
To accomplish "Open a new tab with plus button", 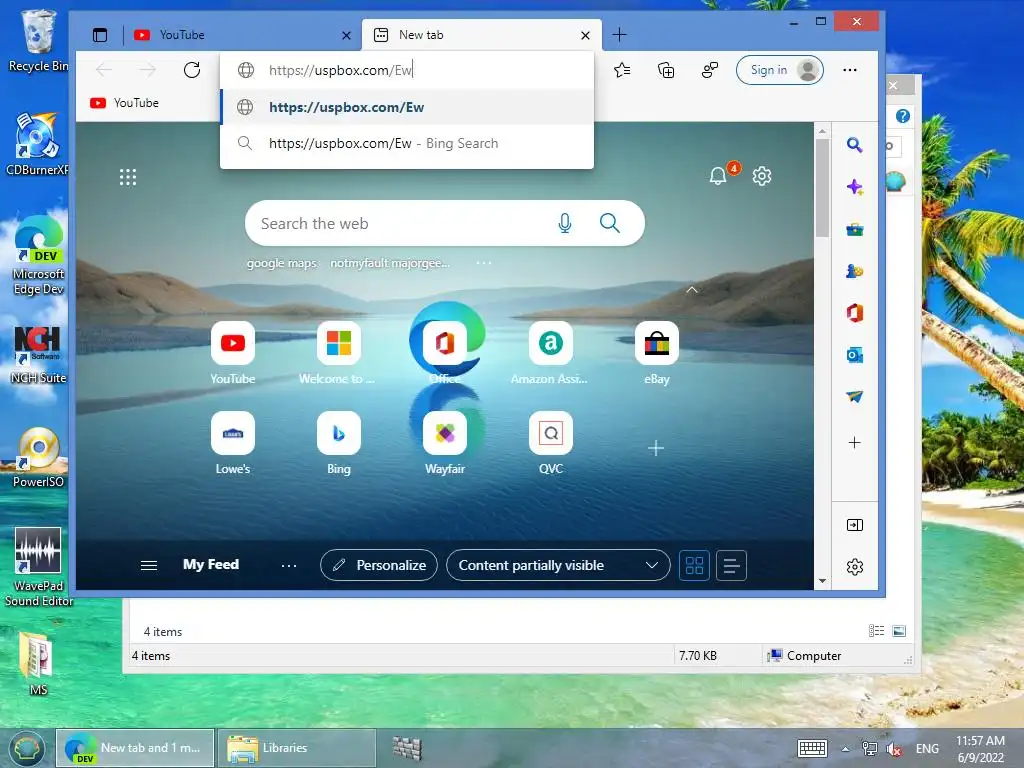I will (x=619, y=35).
